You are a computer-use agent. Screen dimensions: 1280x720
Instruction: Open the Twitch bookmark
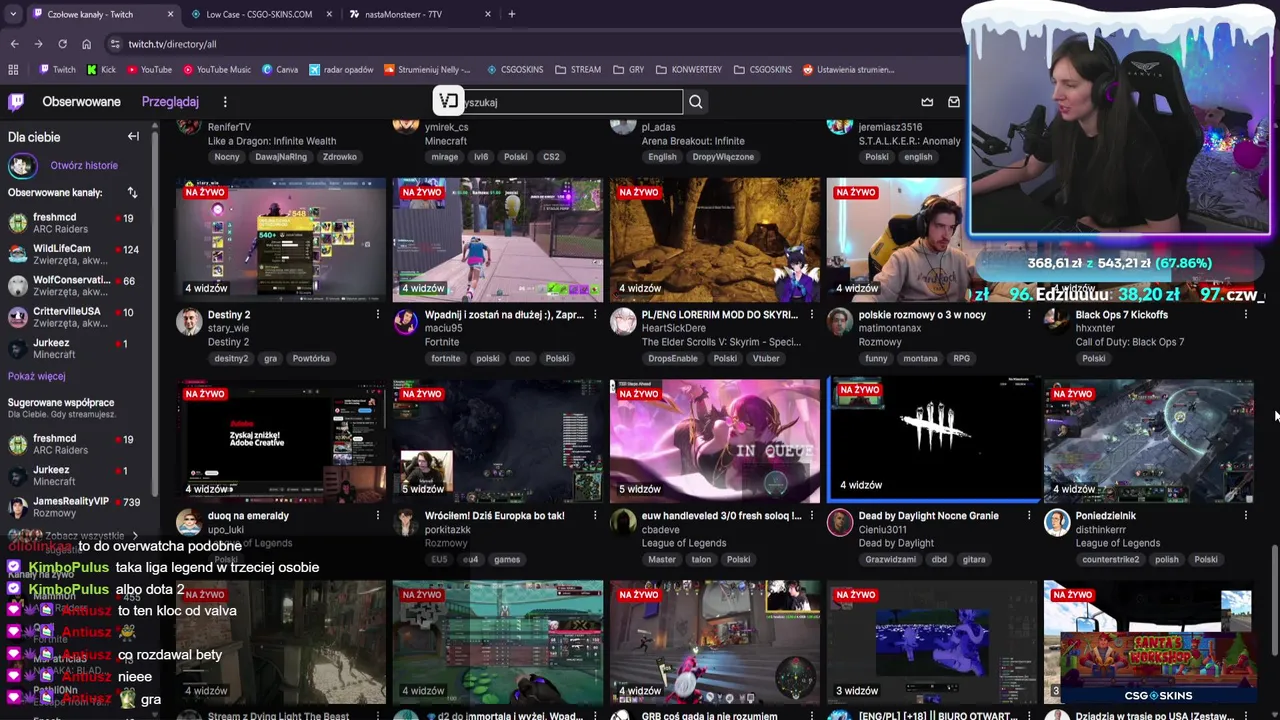(57, 70)
